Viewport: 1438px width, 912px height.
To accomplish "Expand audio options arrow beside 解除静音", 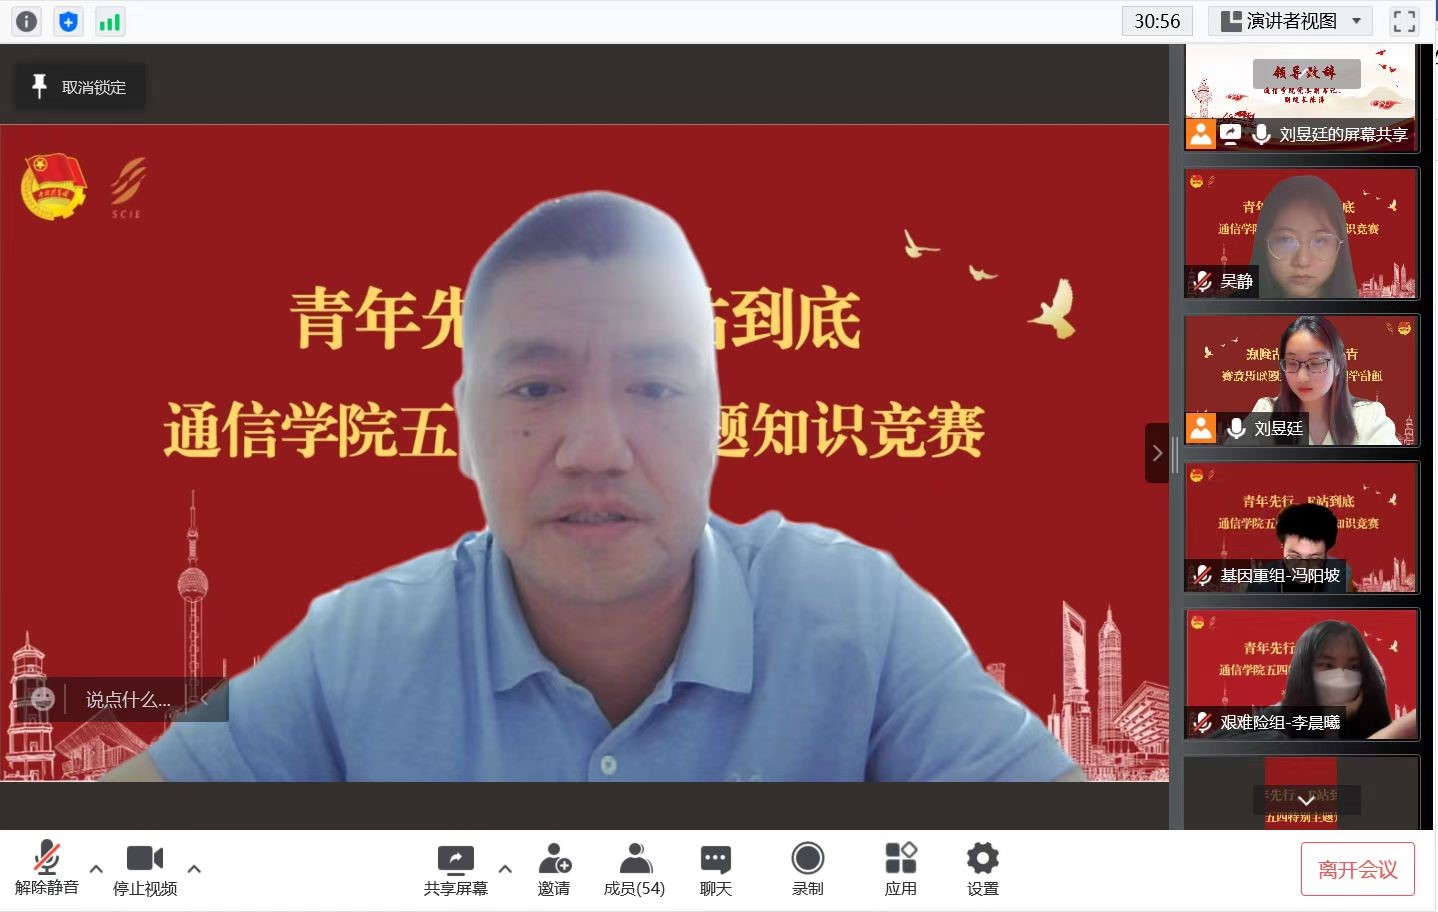I will click(96, 868).
